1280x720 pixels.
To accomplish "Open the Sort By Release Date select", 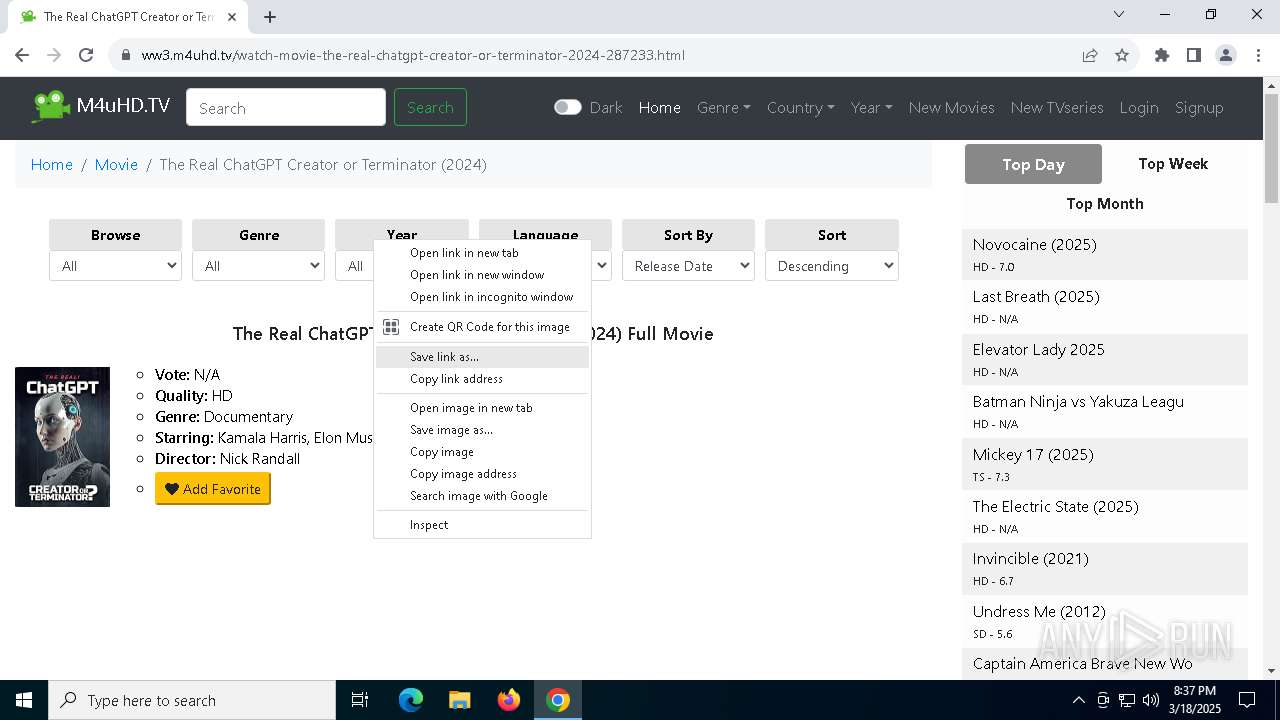I will pyautogui.click(x=688, y=266).
